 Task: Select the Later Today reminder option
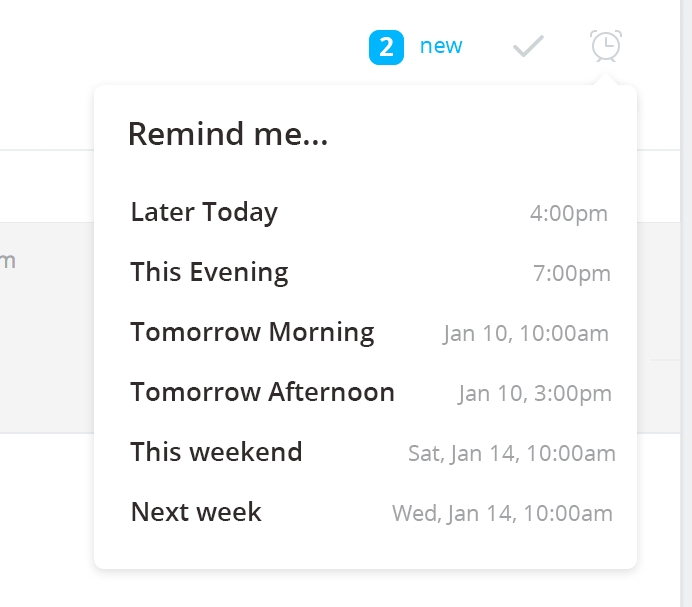pos(365,212)
